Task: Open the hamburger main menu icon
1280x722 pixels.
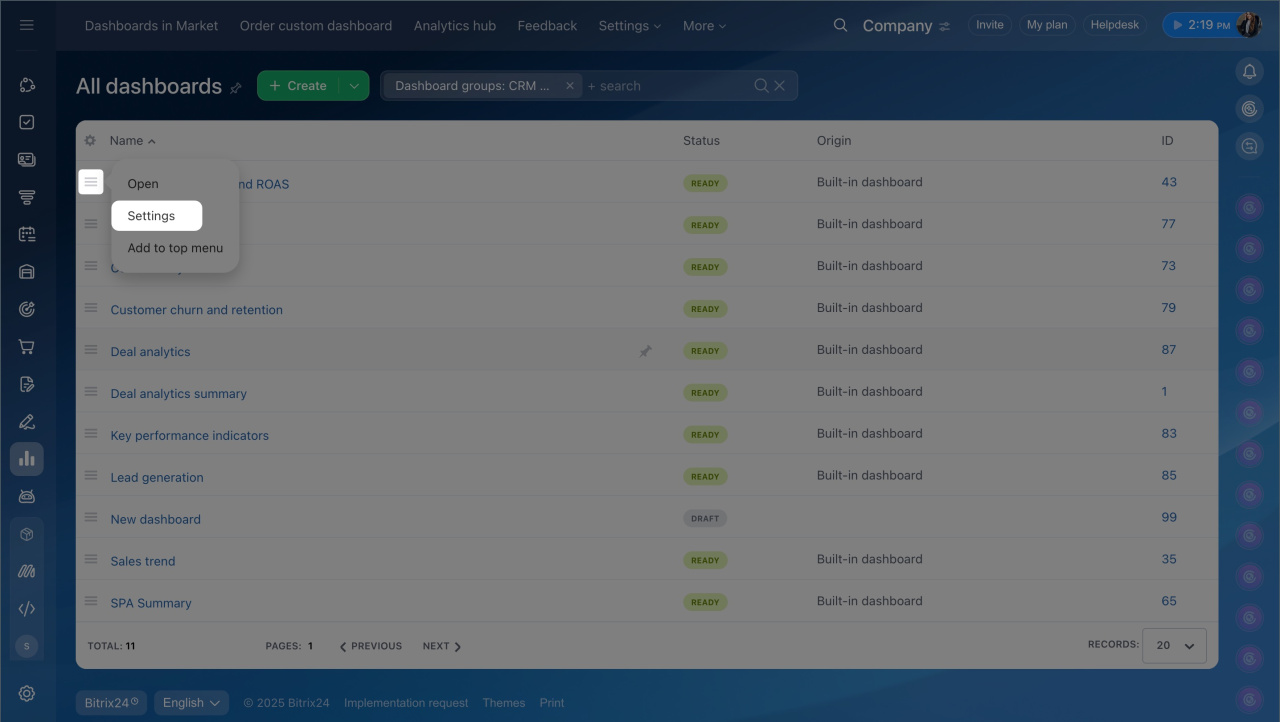Action: pyautogui.click(x=27, y=25)
